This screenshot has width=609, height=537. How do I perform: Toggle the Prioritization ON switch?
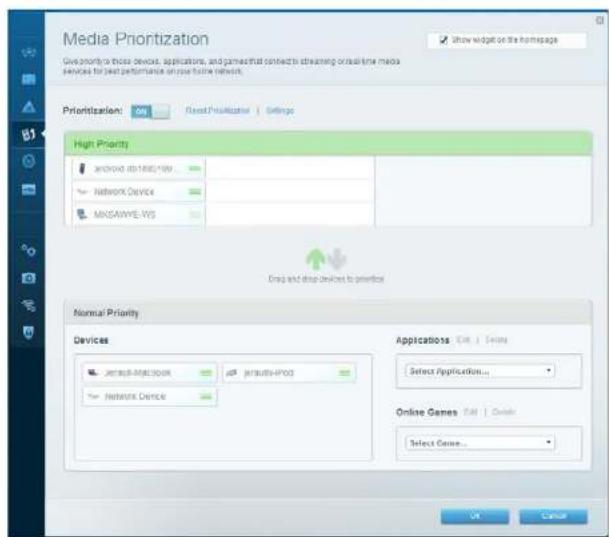coord(151,112)
